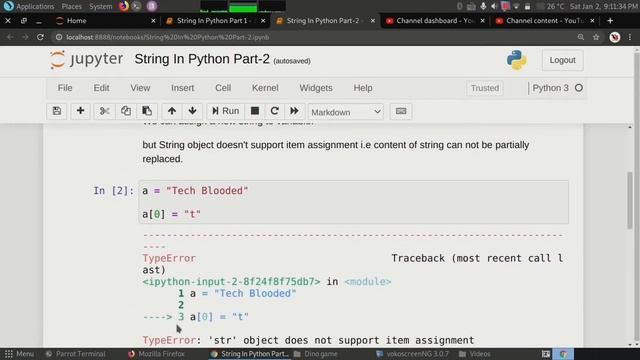640x360 pixels.
Task: Move selected cell down arrow
Action: coord(193,111)
